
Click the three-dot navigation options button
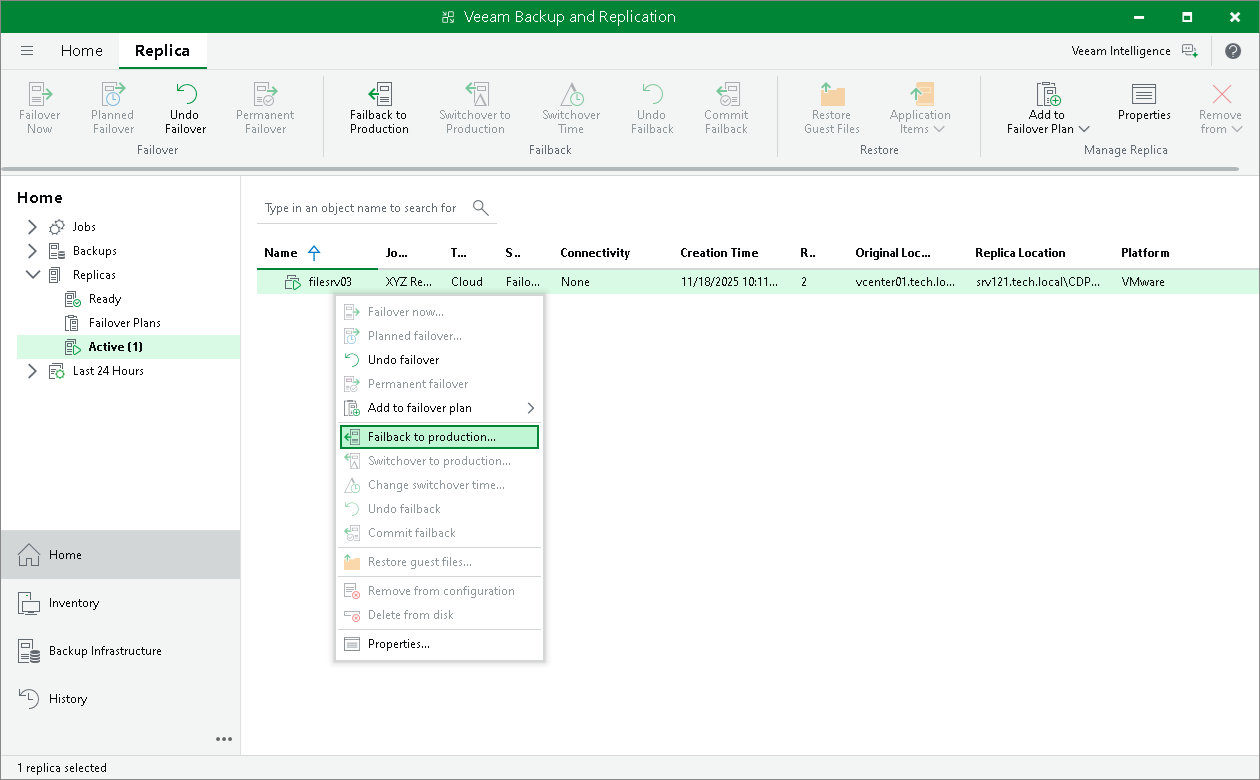click(x=224, y=740)
